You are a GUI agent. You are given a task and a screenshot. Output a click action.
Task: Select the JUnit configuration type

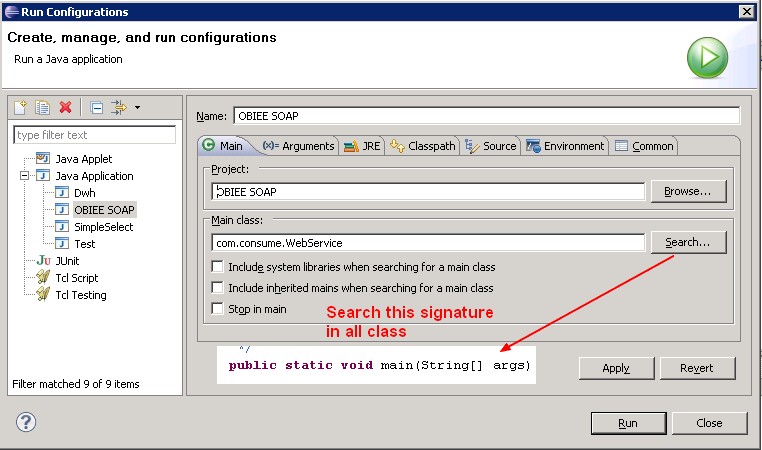coord(66,261)
